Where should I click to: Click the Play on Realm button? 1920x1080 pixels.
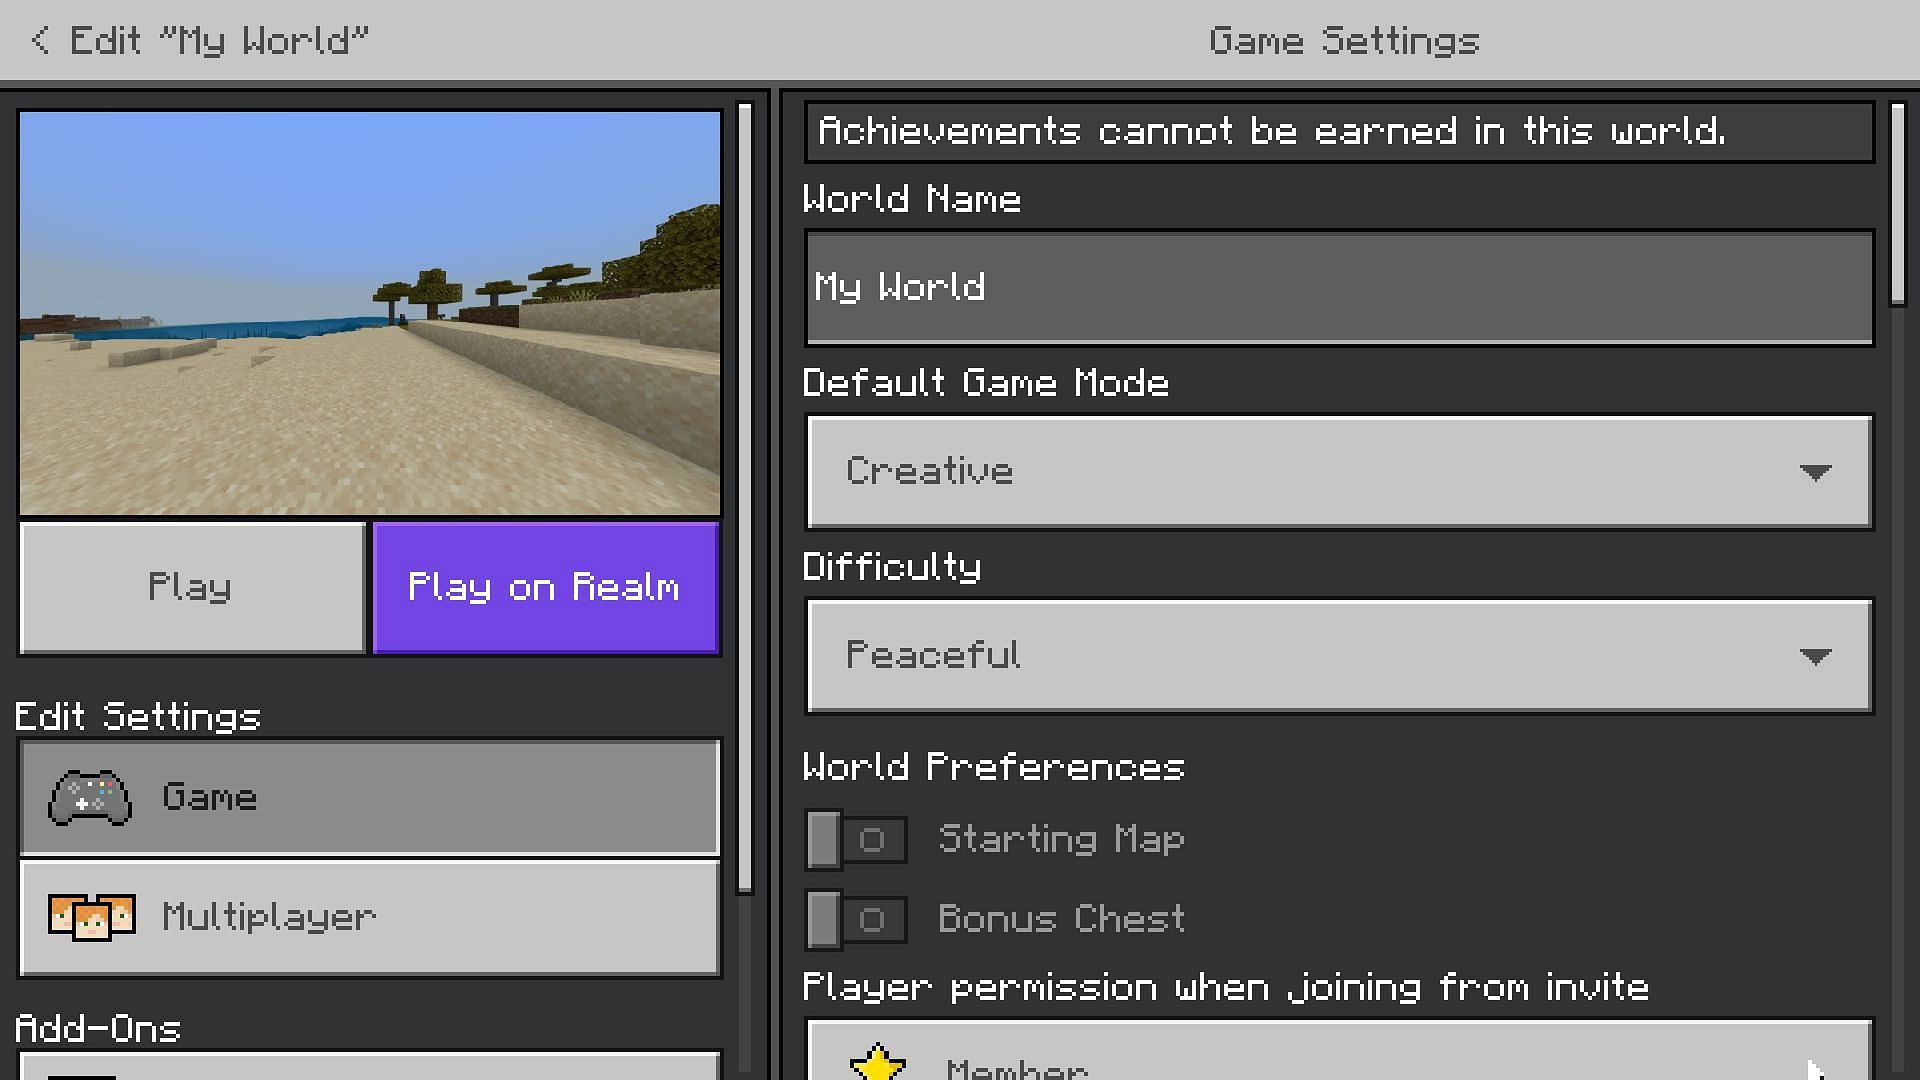click(x=545, y=587)
